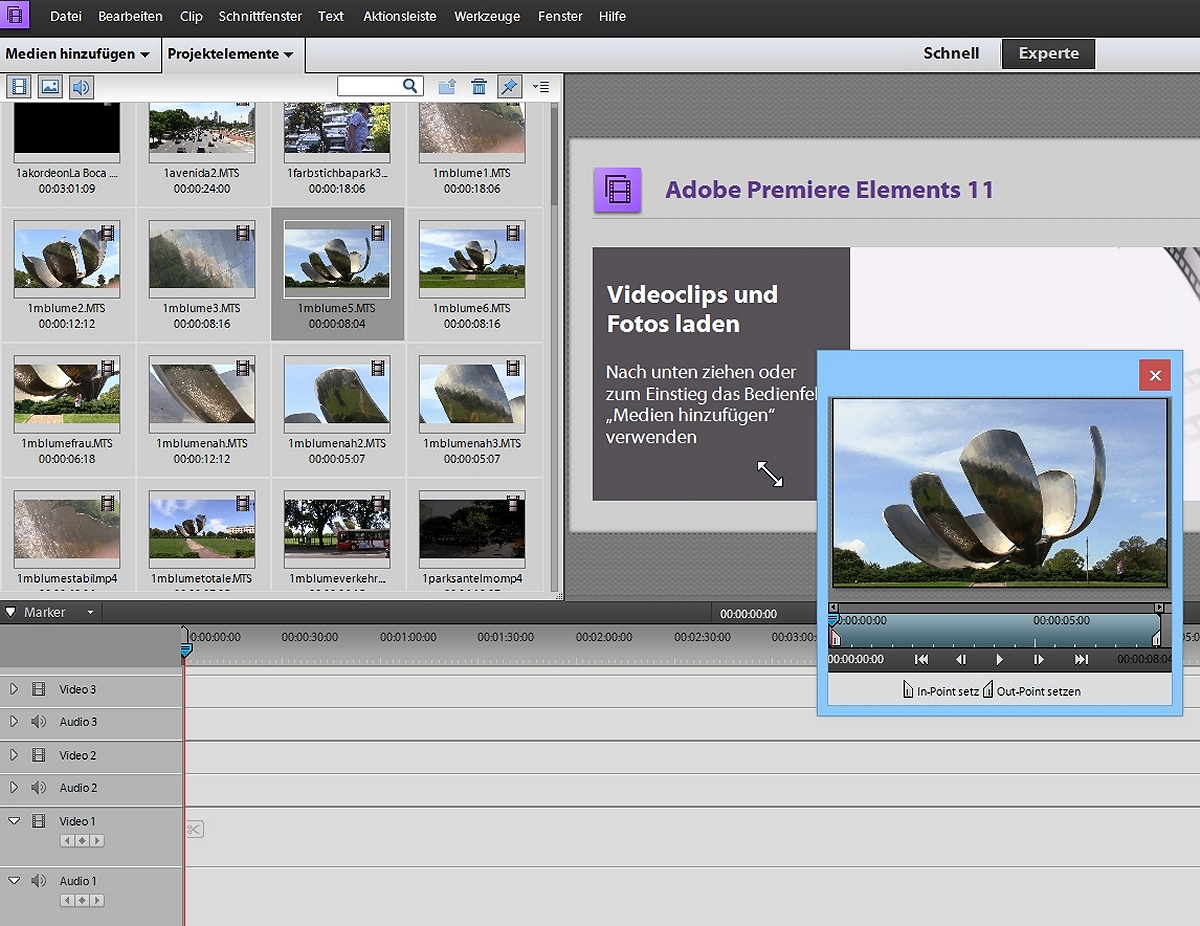
Task: Collapse the Audio 1 track
Action: tap(14, 881)
